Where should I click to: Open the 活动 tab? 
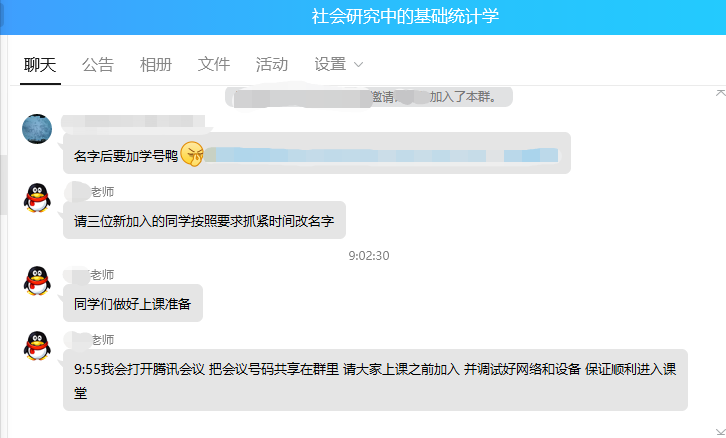272,64
